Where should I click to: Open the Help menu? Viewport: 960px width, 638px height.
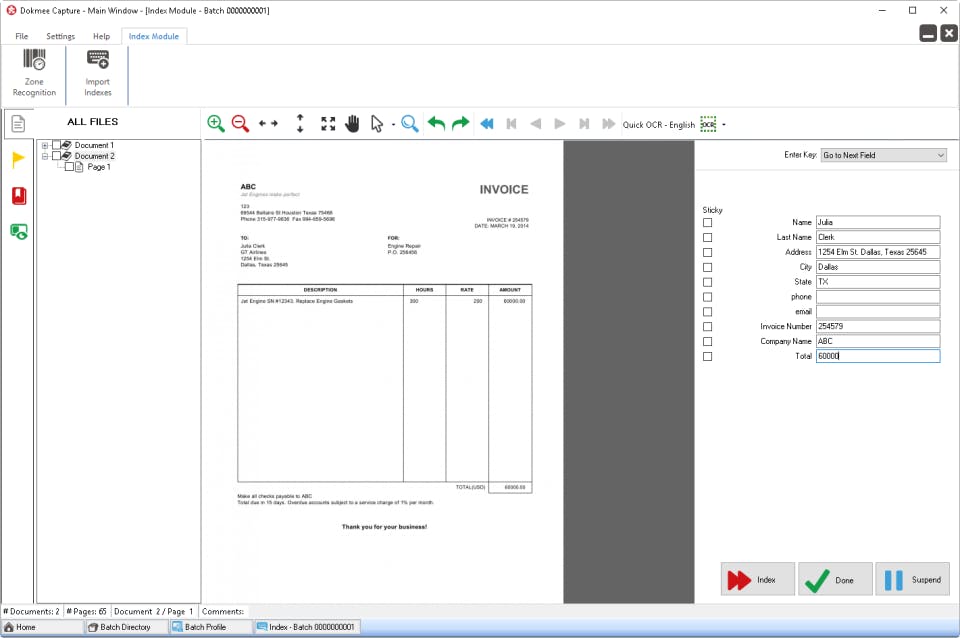(x=102, y=36)
